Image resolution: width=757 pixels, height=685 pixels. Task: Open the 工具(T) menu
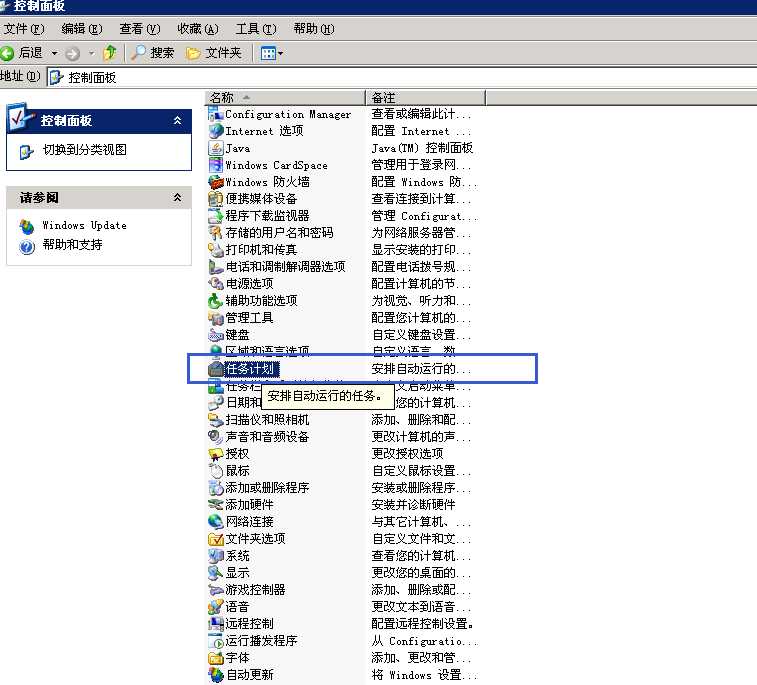pyautogui.click(x=256, y=29)
